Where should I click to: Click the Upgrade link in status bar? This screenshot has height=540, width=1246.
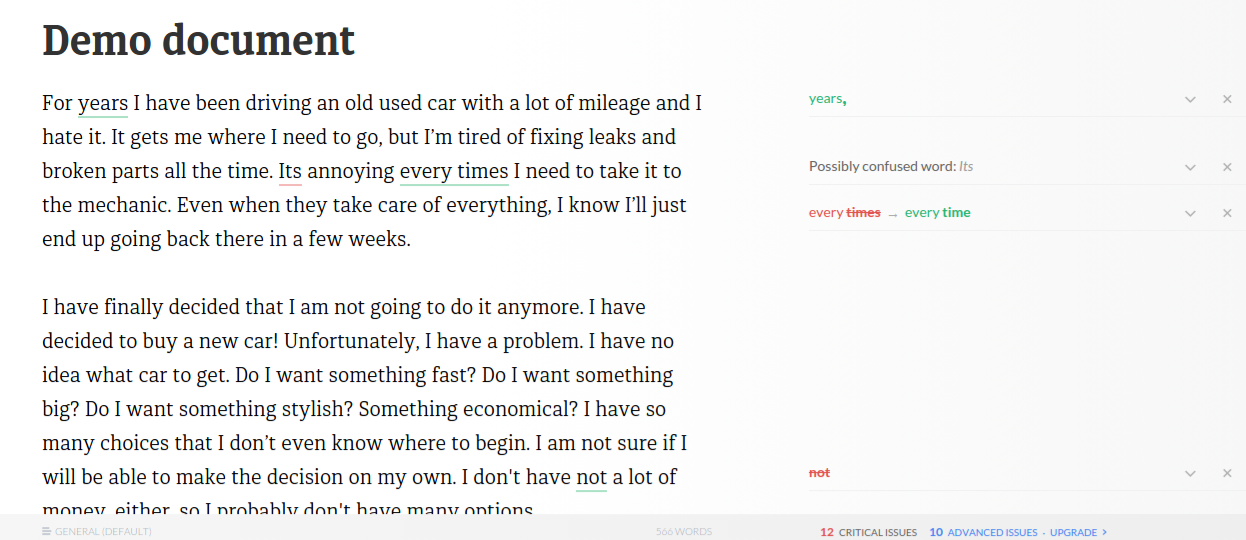pos(1077,532)
